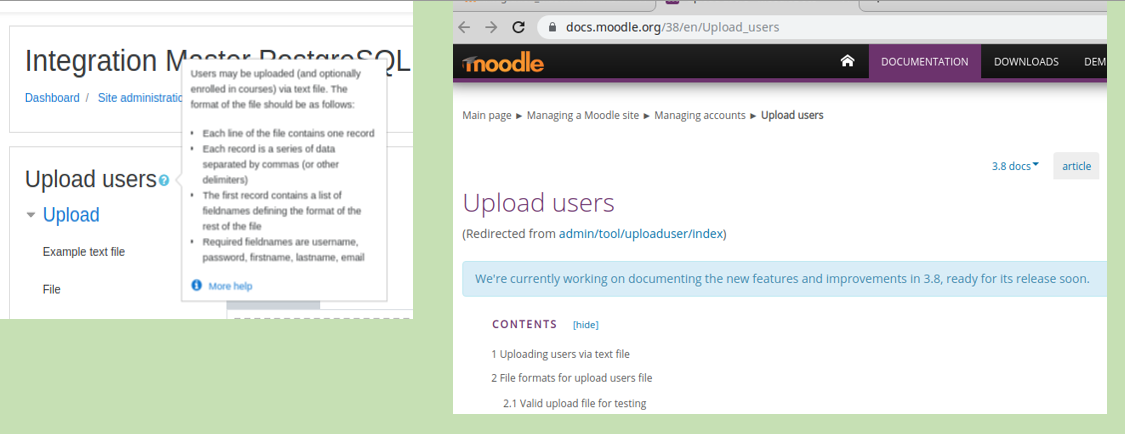The height and width of the screenshot is (434, 1125).
Task: Hide the contents table
Action: (x=585, y=325)
